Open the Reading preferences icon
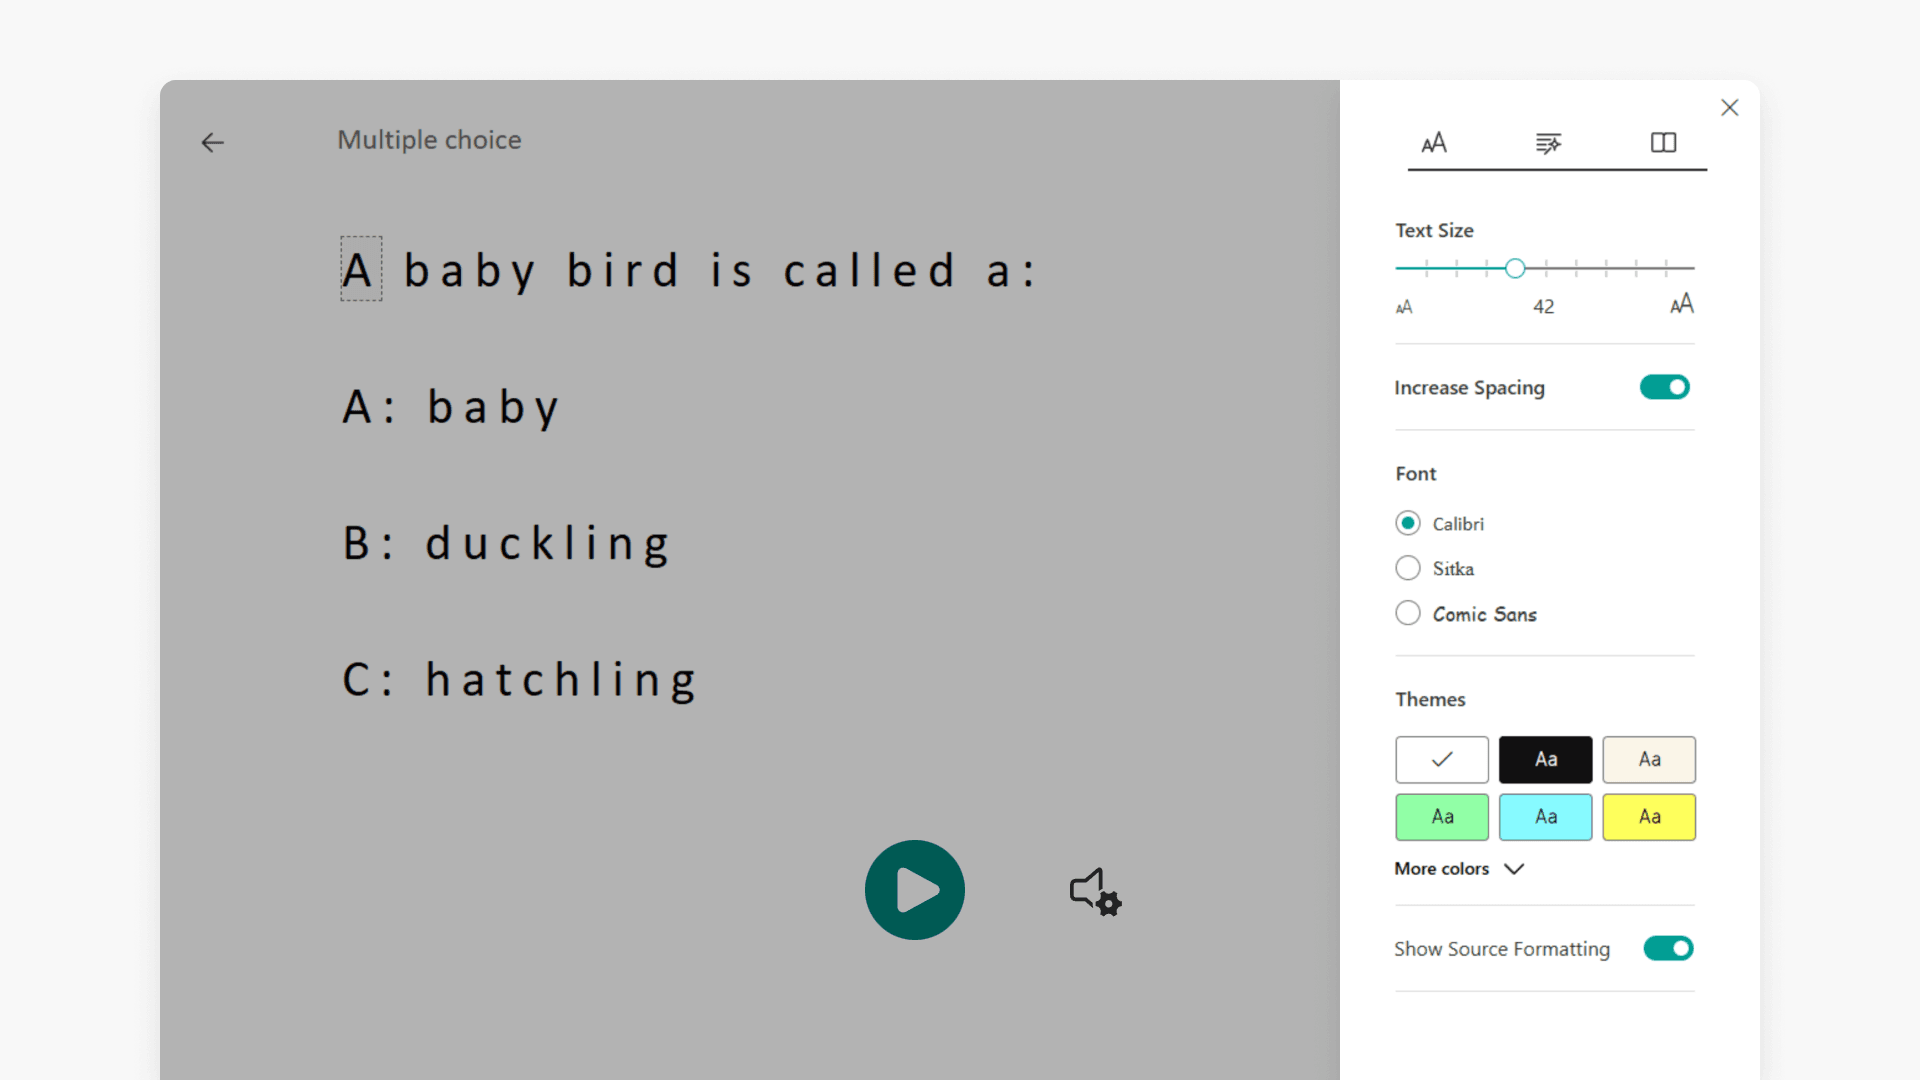The width and height of the screenshot is (1920, 1080). [1662, 143]
